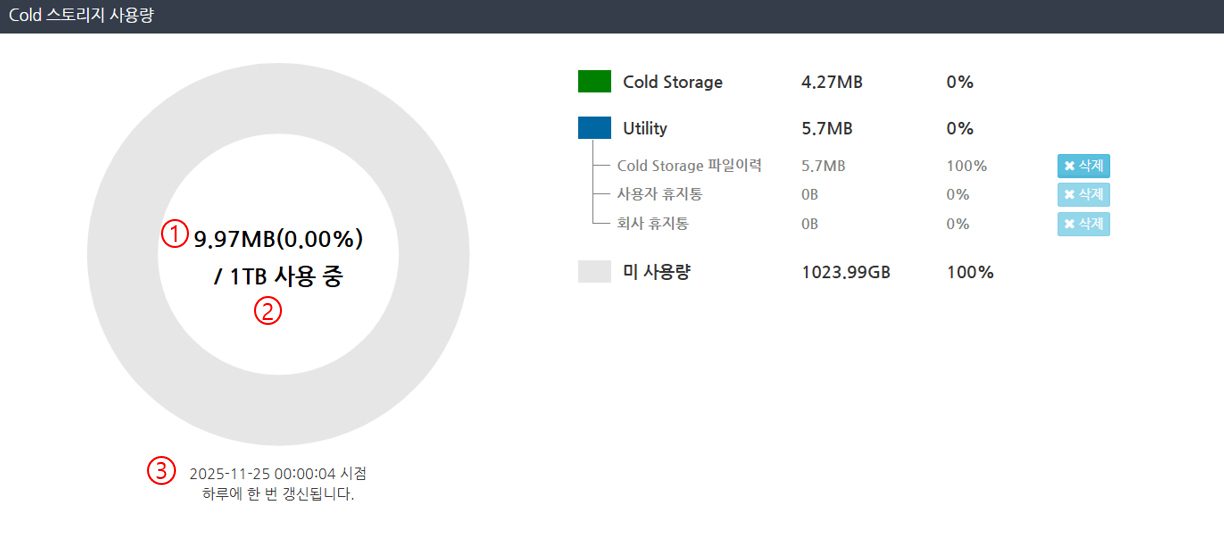
Task: Select the 사용자 휴지통 tree entry
Action: coord(659,195)
